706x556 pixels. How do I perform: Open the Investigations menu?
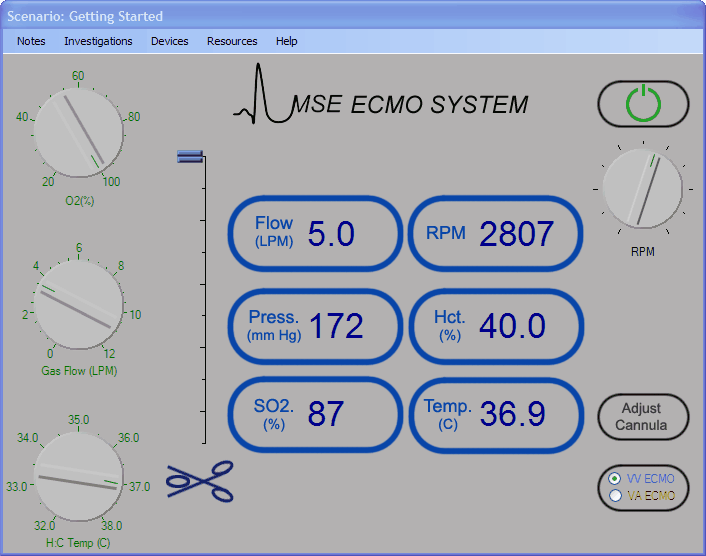98,41
